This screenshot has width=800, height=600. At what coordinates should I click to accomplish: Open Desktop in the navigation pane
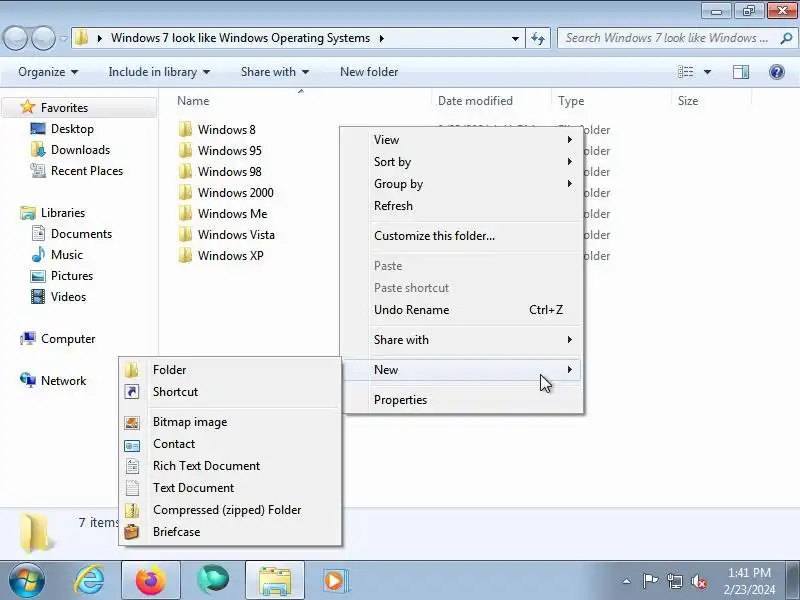72,129
